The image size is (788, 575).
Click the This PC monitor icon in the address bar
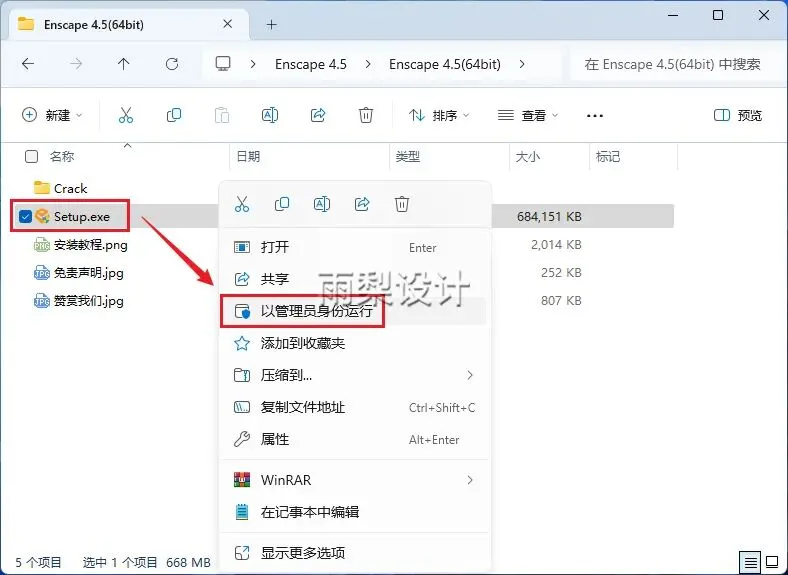click(x=223, y=63)
